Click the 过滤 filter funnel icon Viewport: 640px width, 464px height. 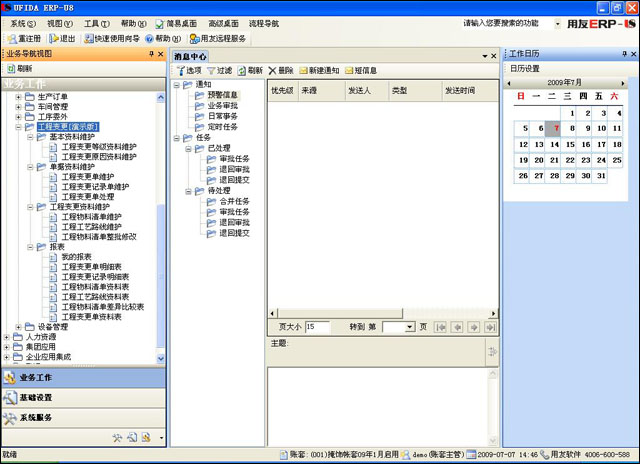point(211,71)
